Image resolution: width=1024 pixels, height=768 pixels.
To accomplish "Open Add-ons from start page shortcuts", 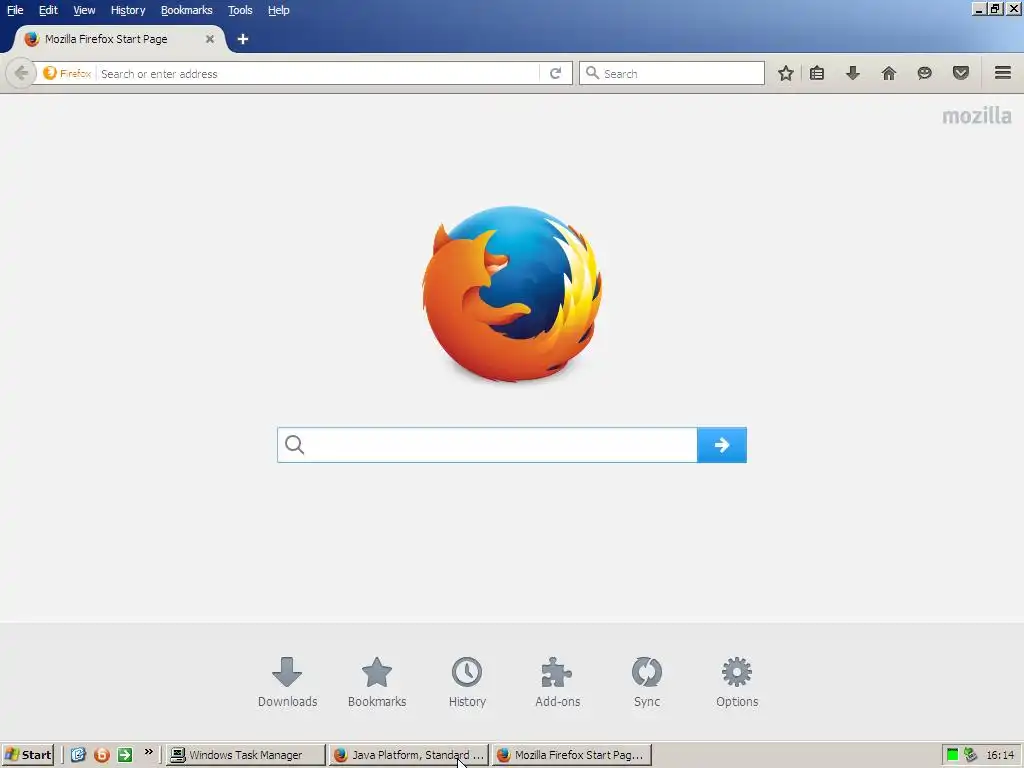I will tap(557, 682).
